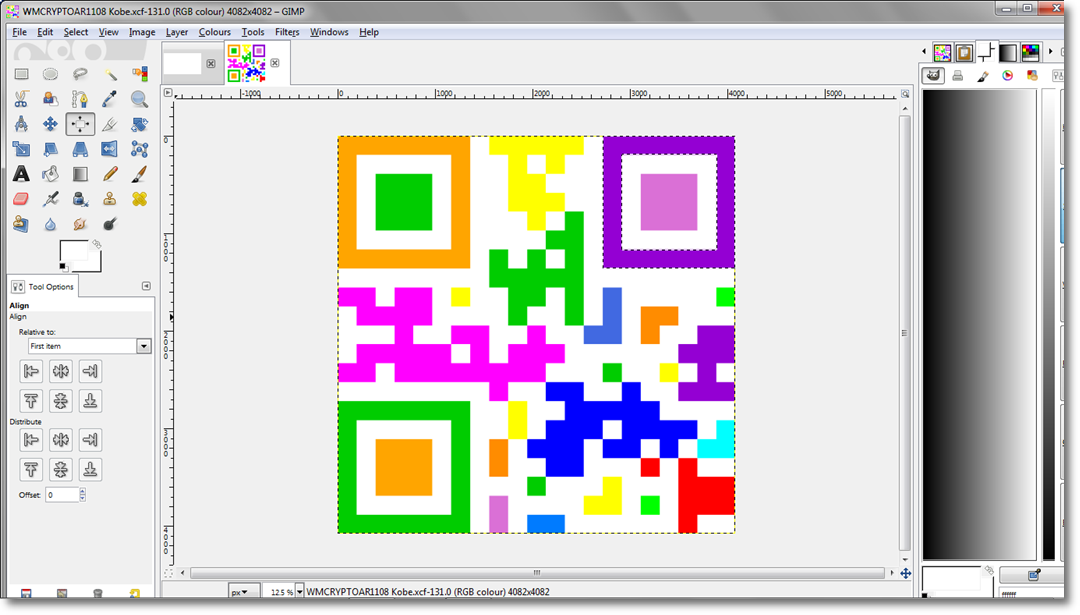Select the Zoom magnifier tool

(139, 99)
